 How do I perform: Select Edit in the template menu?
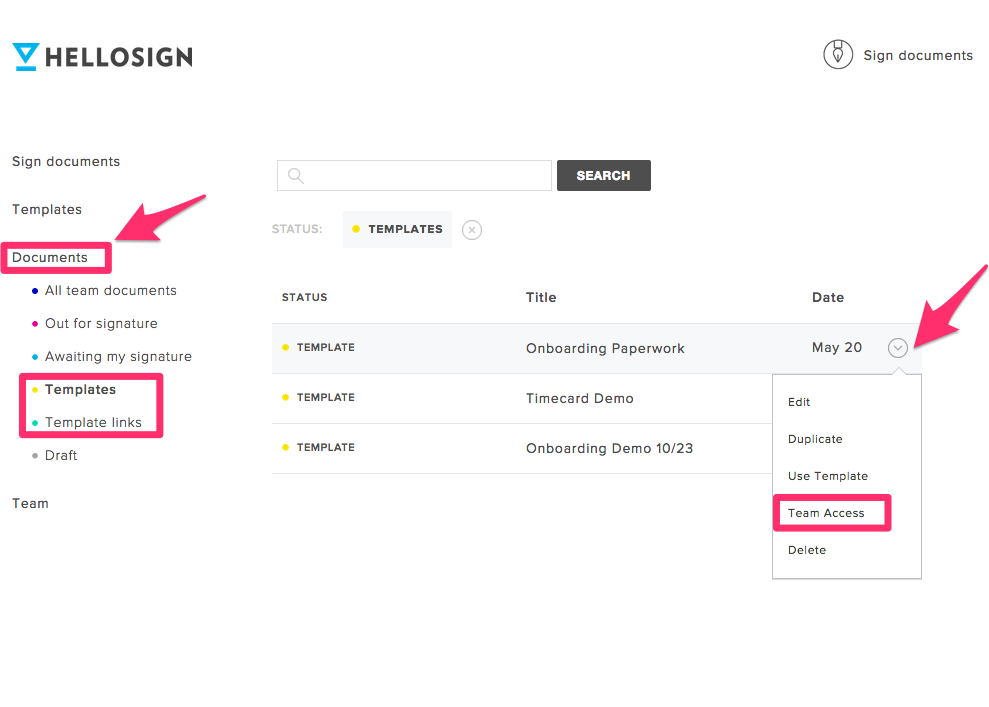click(x=799, y=402)
